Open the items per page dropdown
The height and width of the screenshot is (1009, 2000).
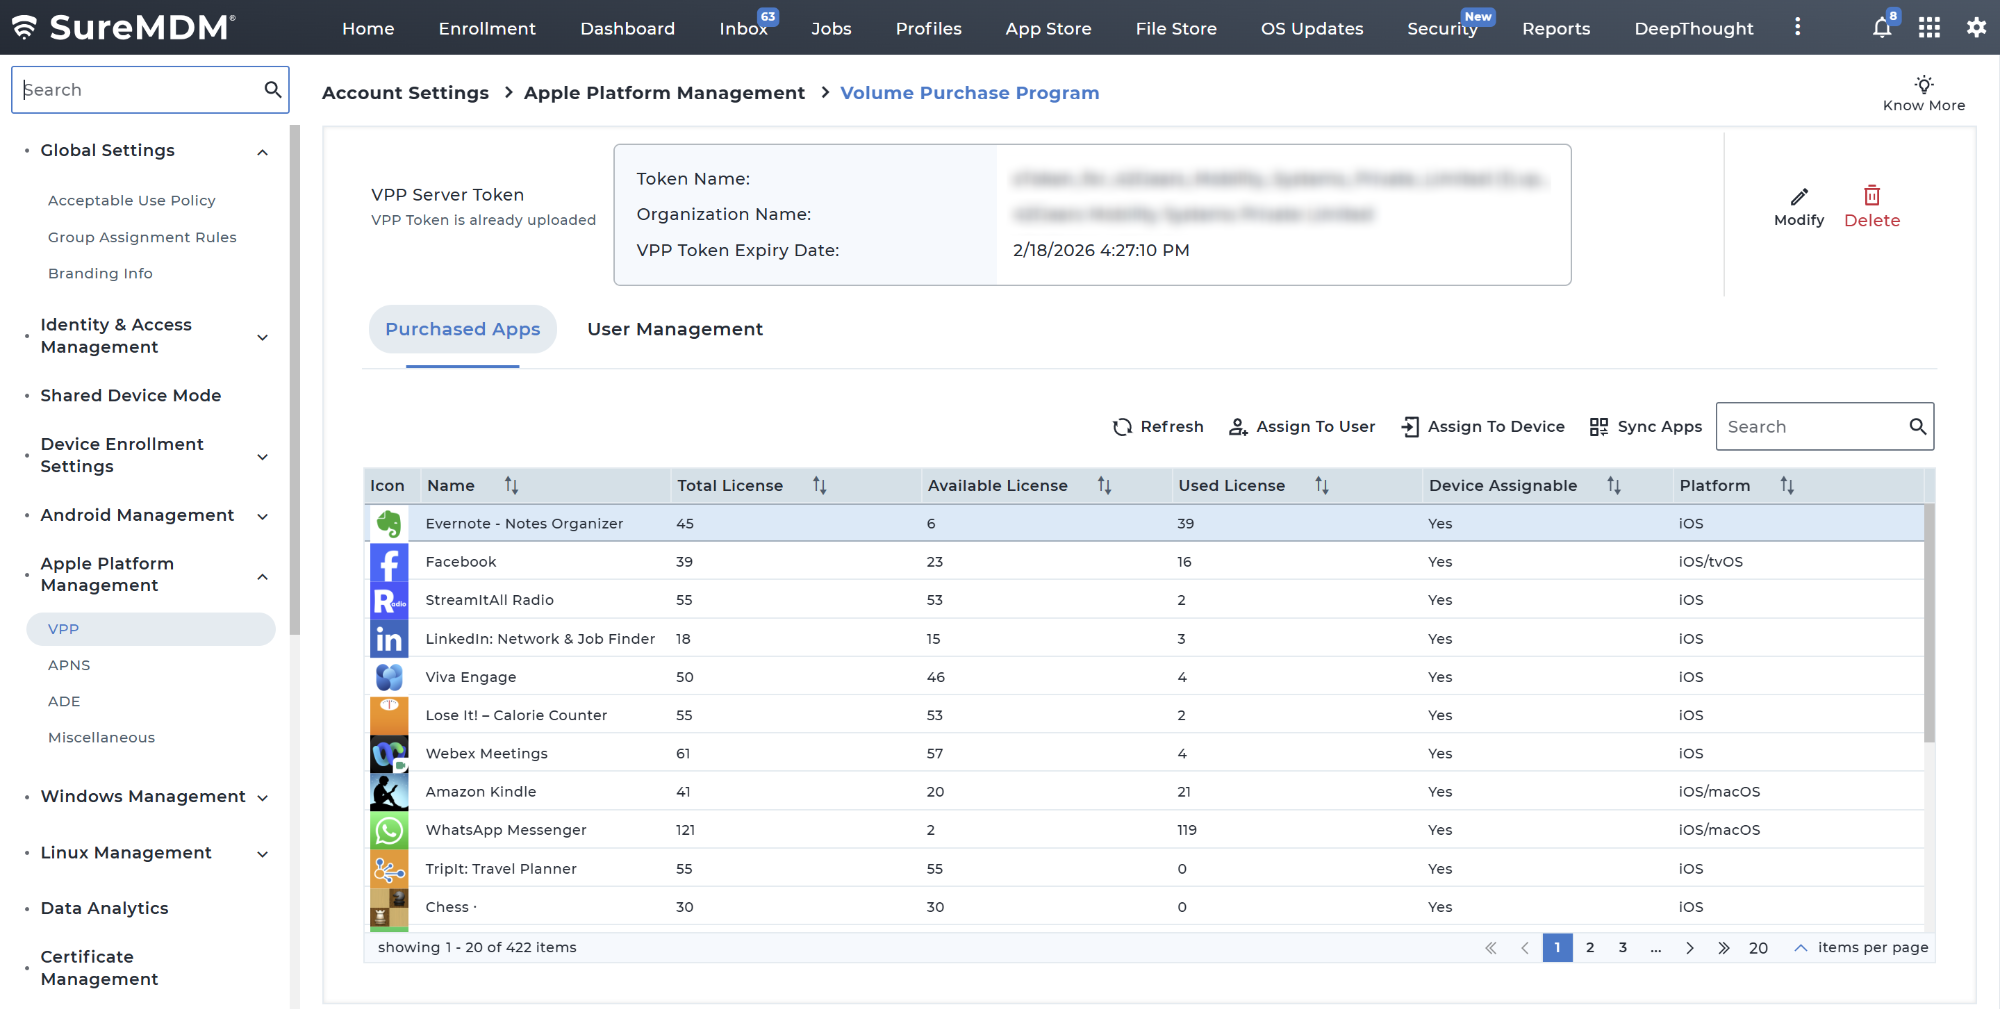pos(1800,947)
